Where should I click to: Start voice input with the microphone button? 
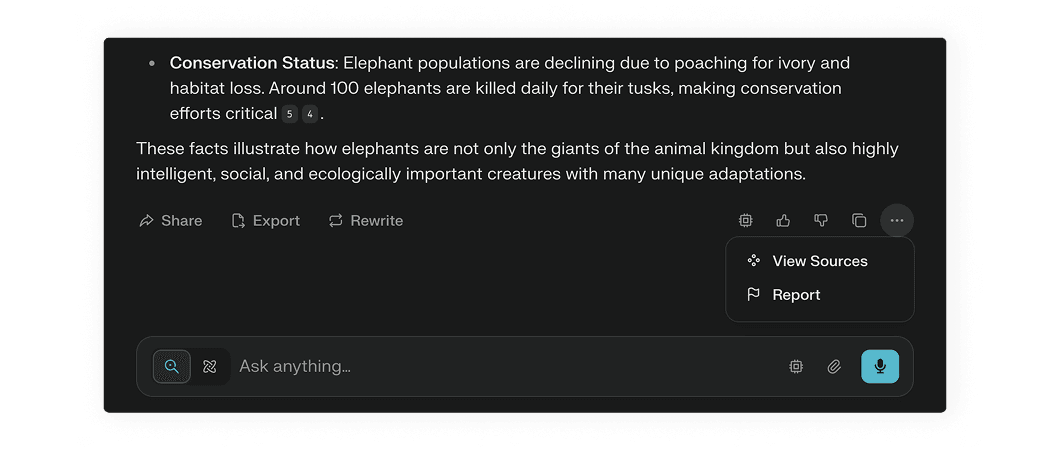(880, 367)
